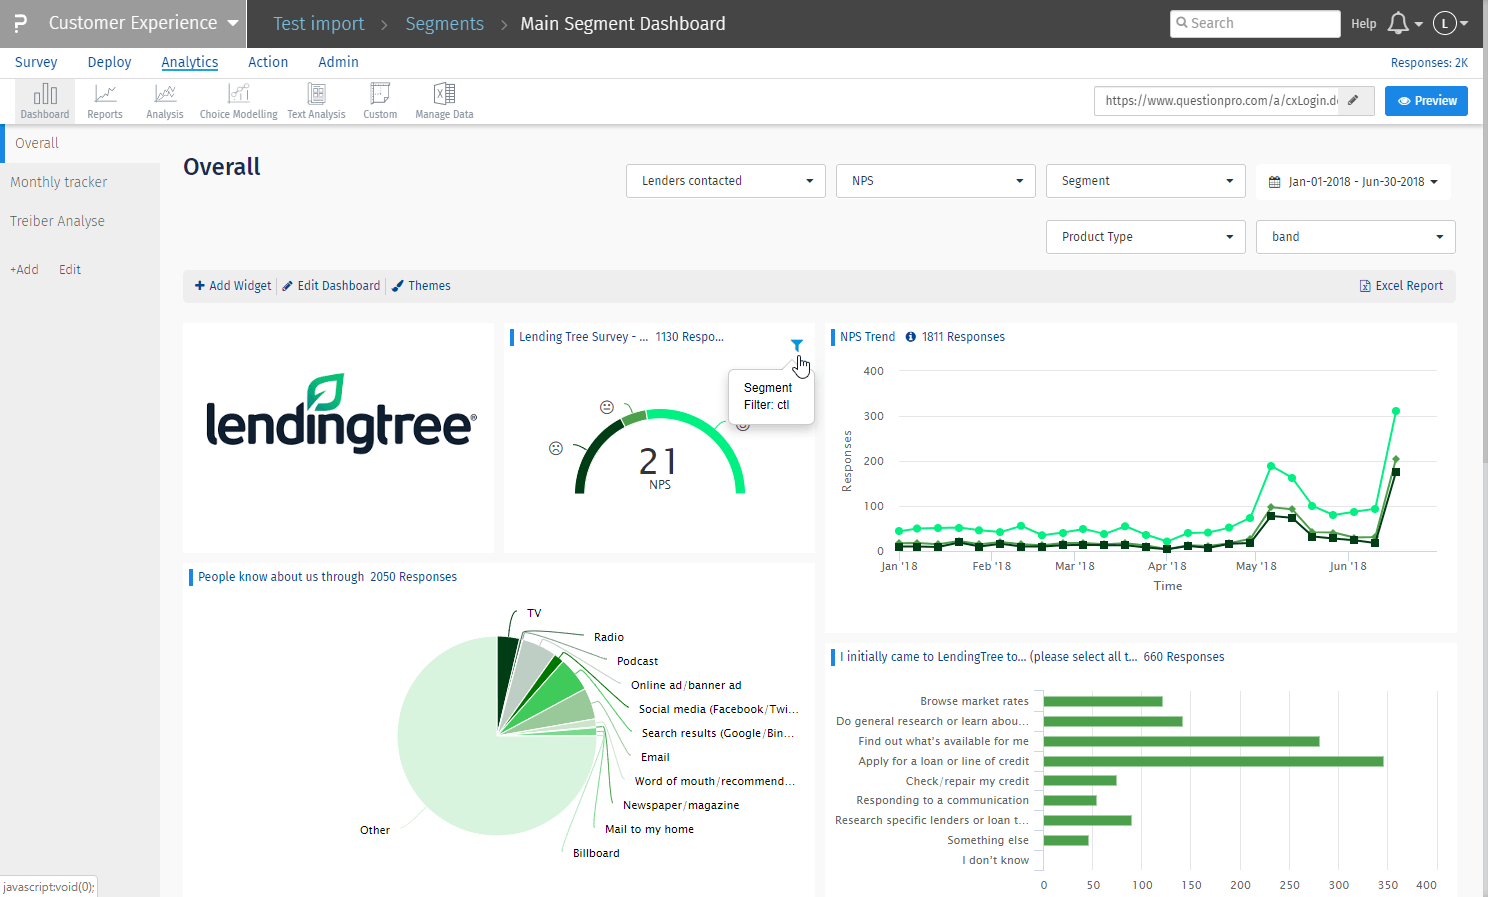Click the NPS Trend info icon
The width and height of the screenshot is (1488, 897).
pyautogui.click(x=910, y=337)
